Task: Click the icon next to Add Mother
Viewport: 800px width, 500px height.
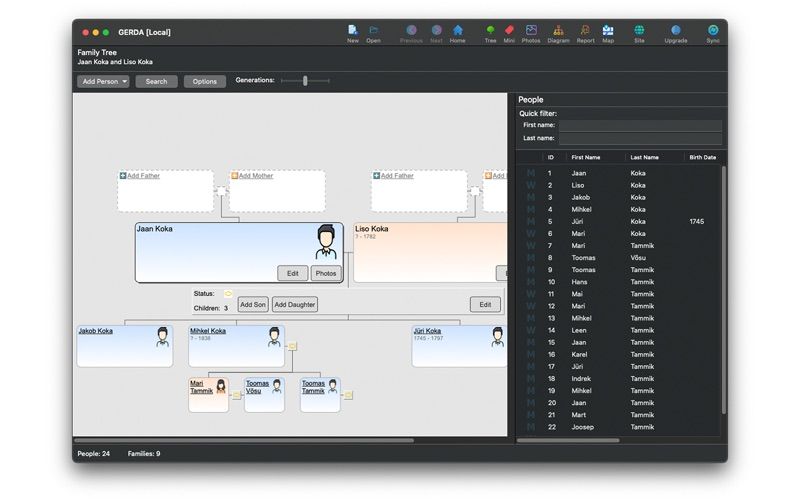Action: point(234,176)
